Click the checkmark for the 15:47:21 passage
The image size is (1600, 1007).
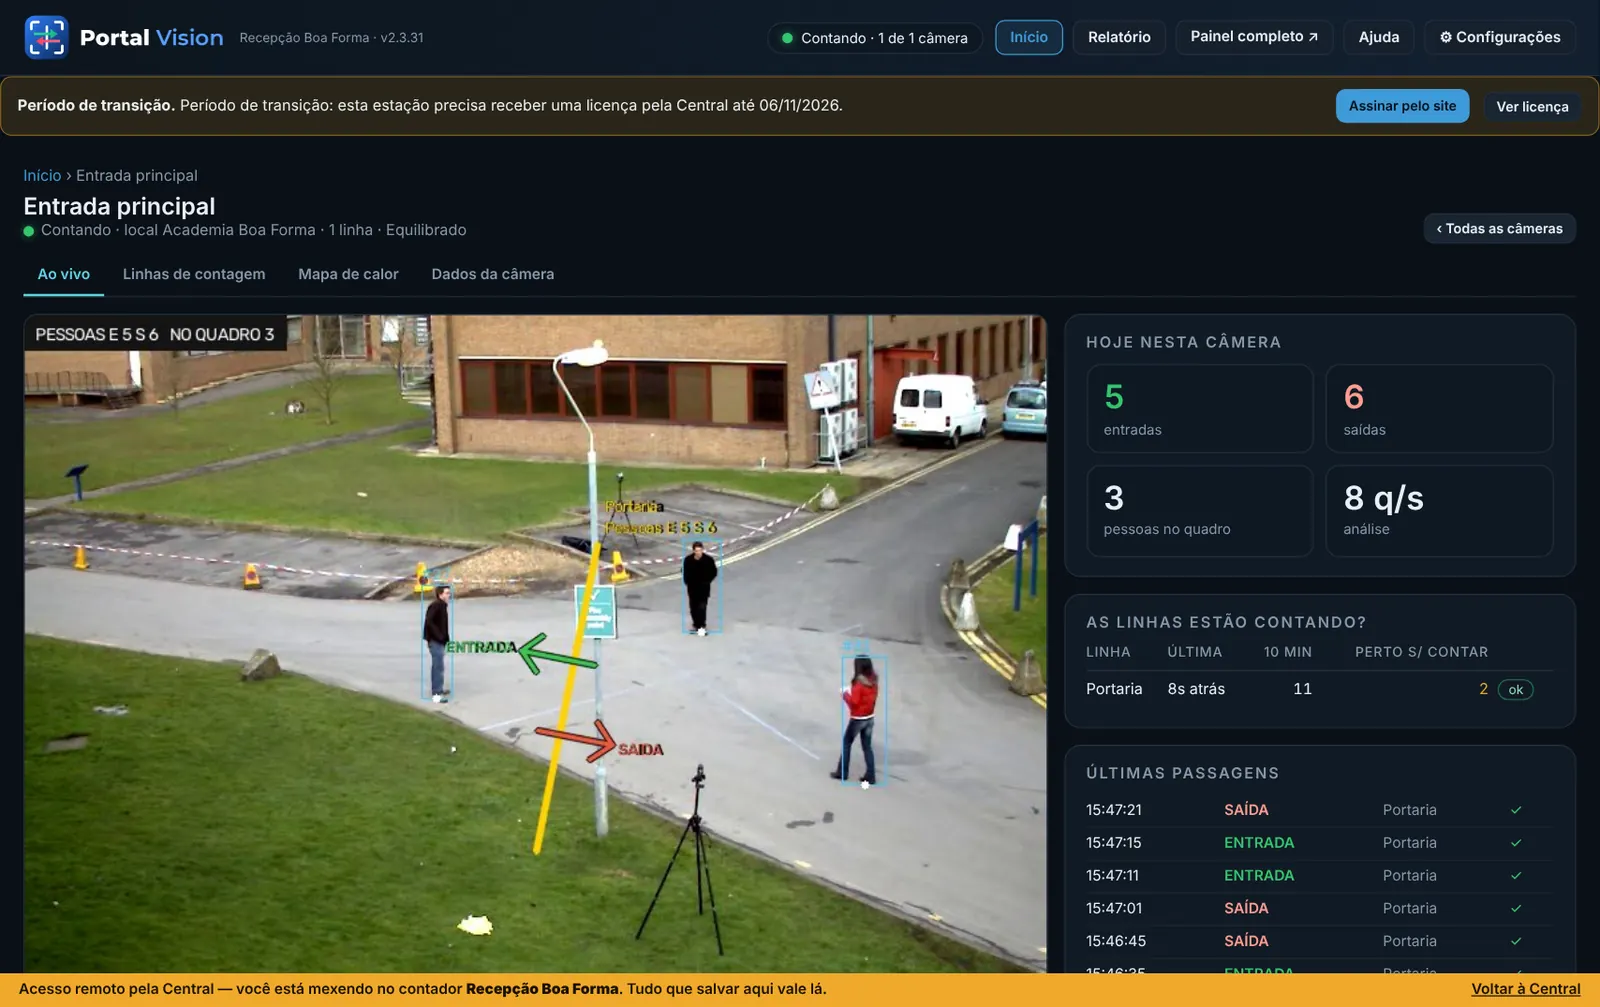(x=1516, y=810)
